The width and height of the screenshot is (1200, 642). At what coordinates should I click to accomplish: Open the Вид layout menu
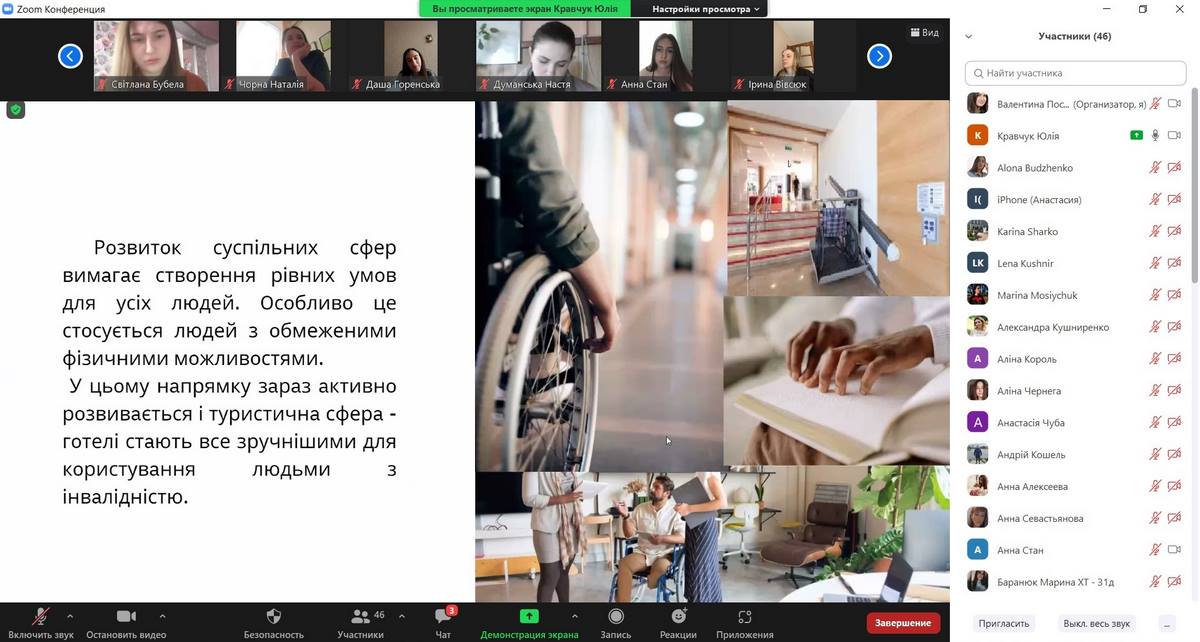tap(924, 33)
